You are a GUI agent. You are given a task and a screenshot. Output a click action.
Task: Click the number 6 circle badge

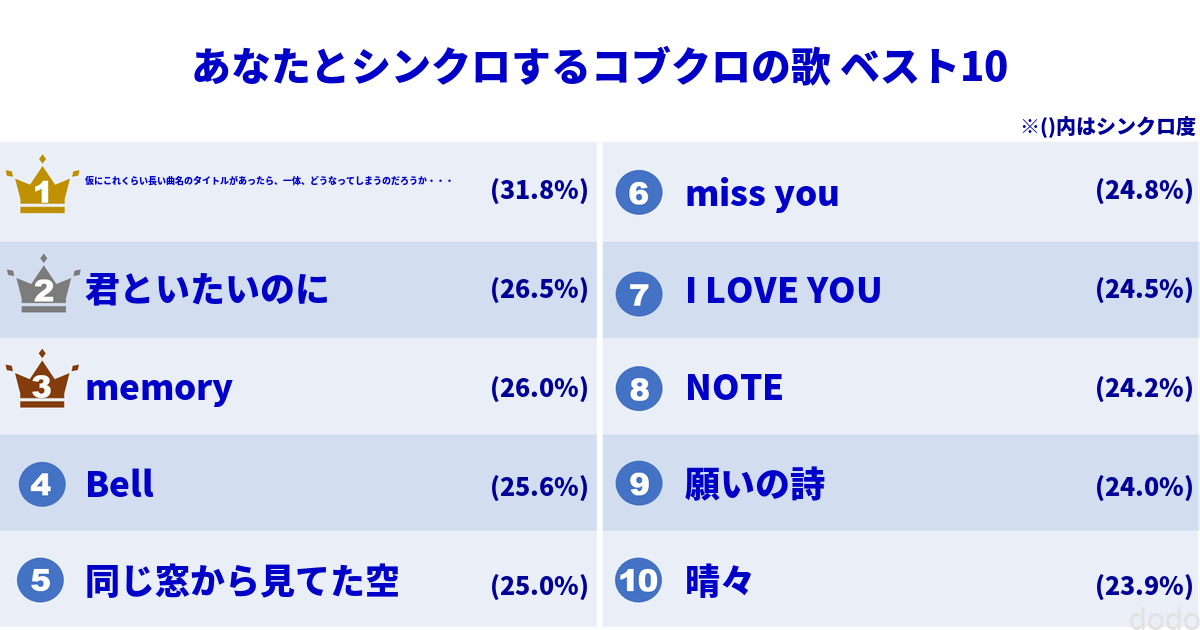(639, 193)
